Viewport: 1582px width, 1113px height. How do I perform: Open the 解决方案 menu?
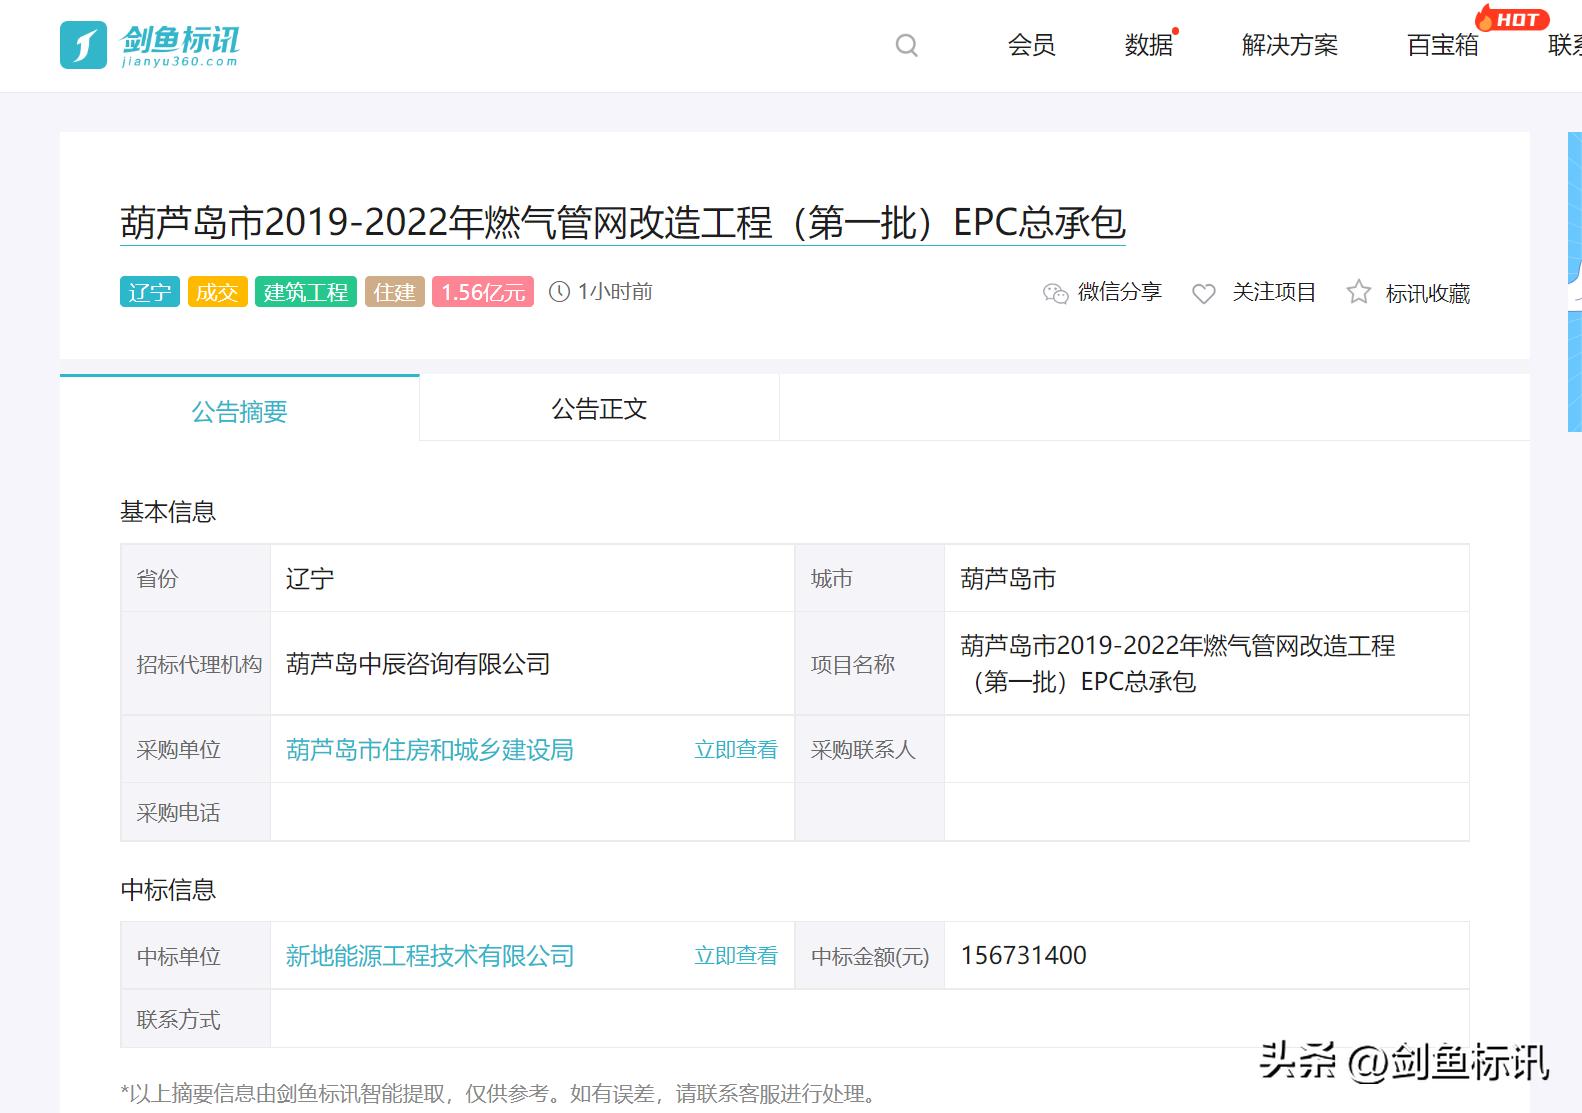[x=1289, y=45]
